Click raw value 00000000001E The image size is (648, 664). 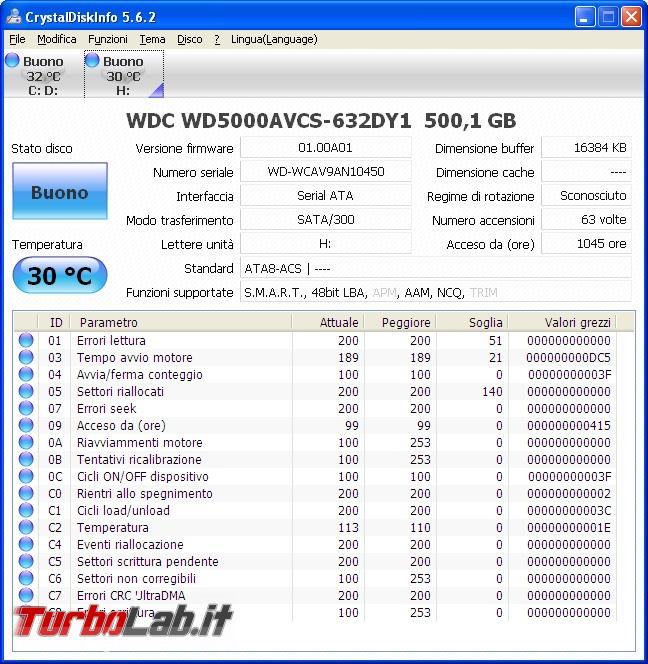(x=569, y=527)
